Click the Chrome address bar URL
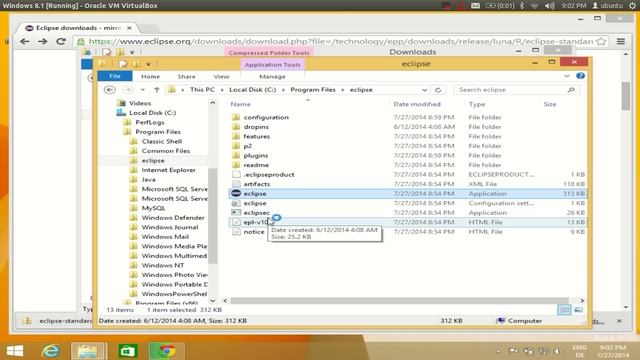This screenshot has height=360, width=640. (x=340, y=41)
